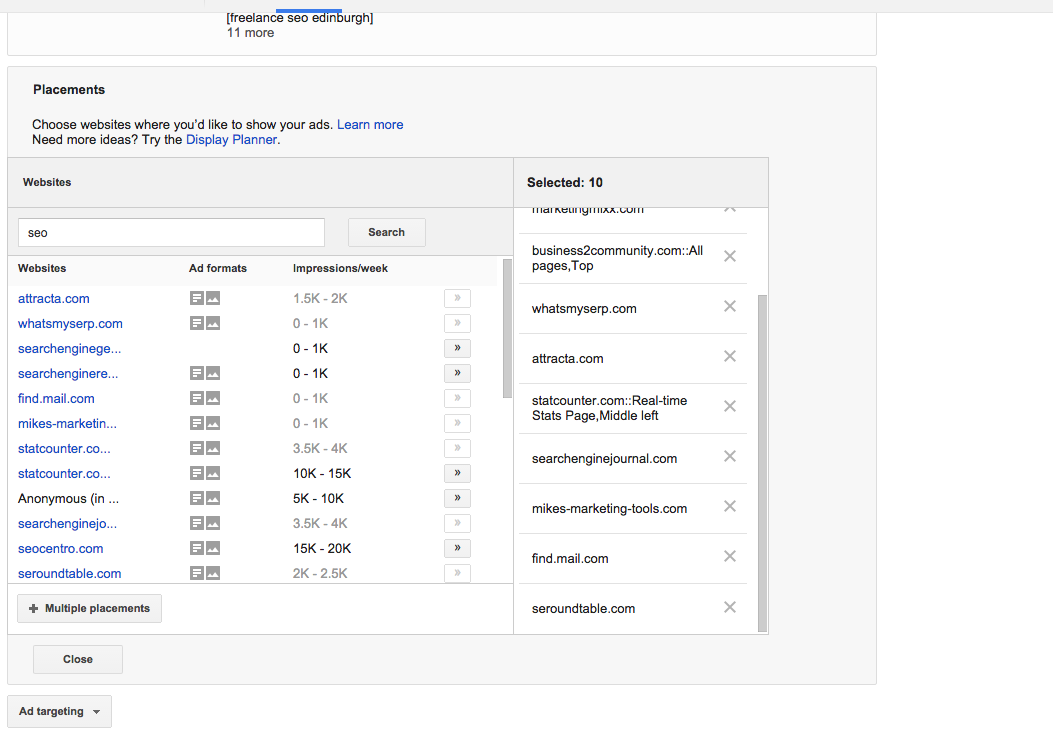Open the seocentro.com website link
Screen dimensions: 1053x746
point(60,549)
